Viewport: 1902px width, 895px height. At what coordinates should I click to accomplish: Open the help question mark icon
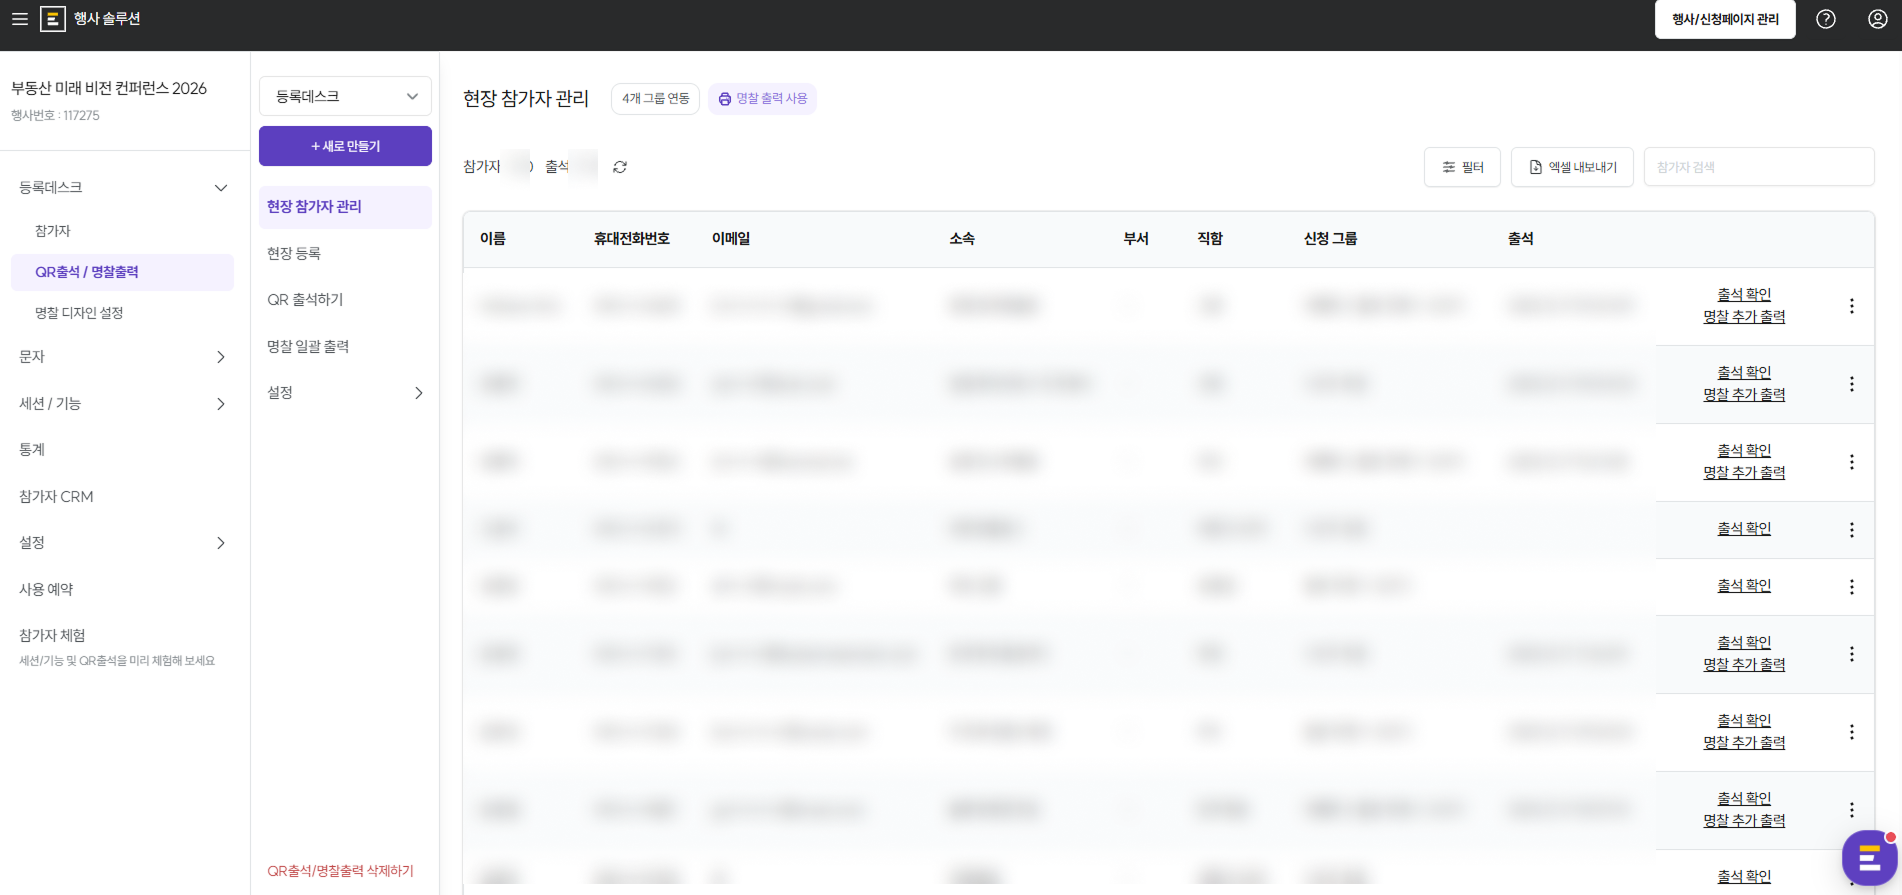click(1826, 19)
